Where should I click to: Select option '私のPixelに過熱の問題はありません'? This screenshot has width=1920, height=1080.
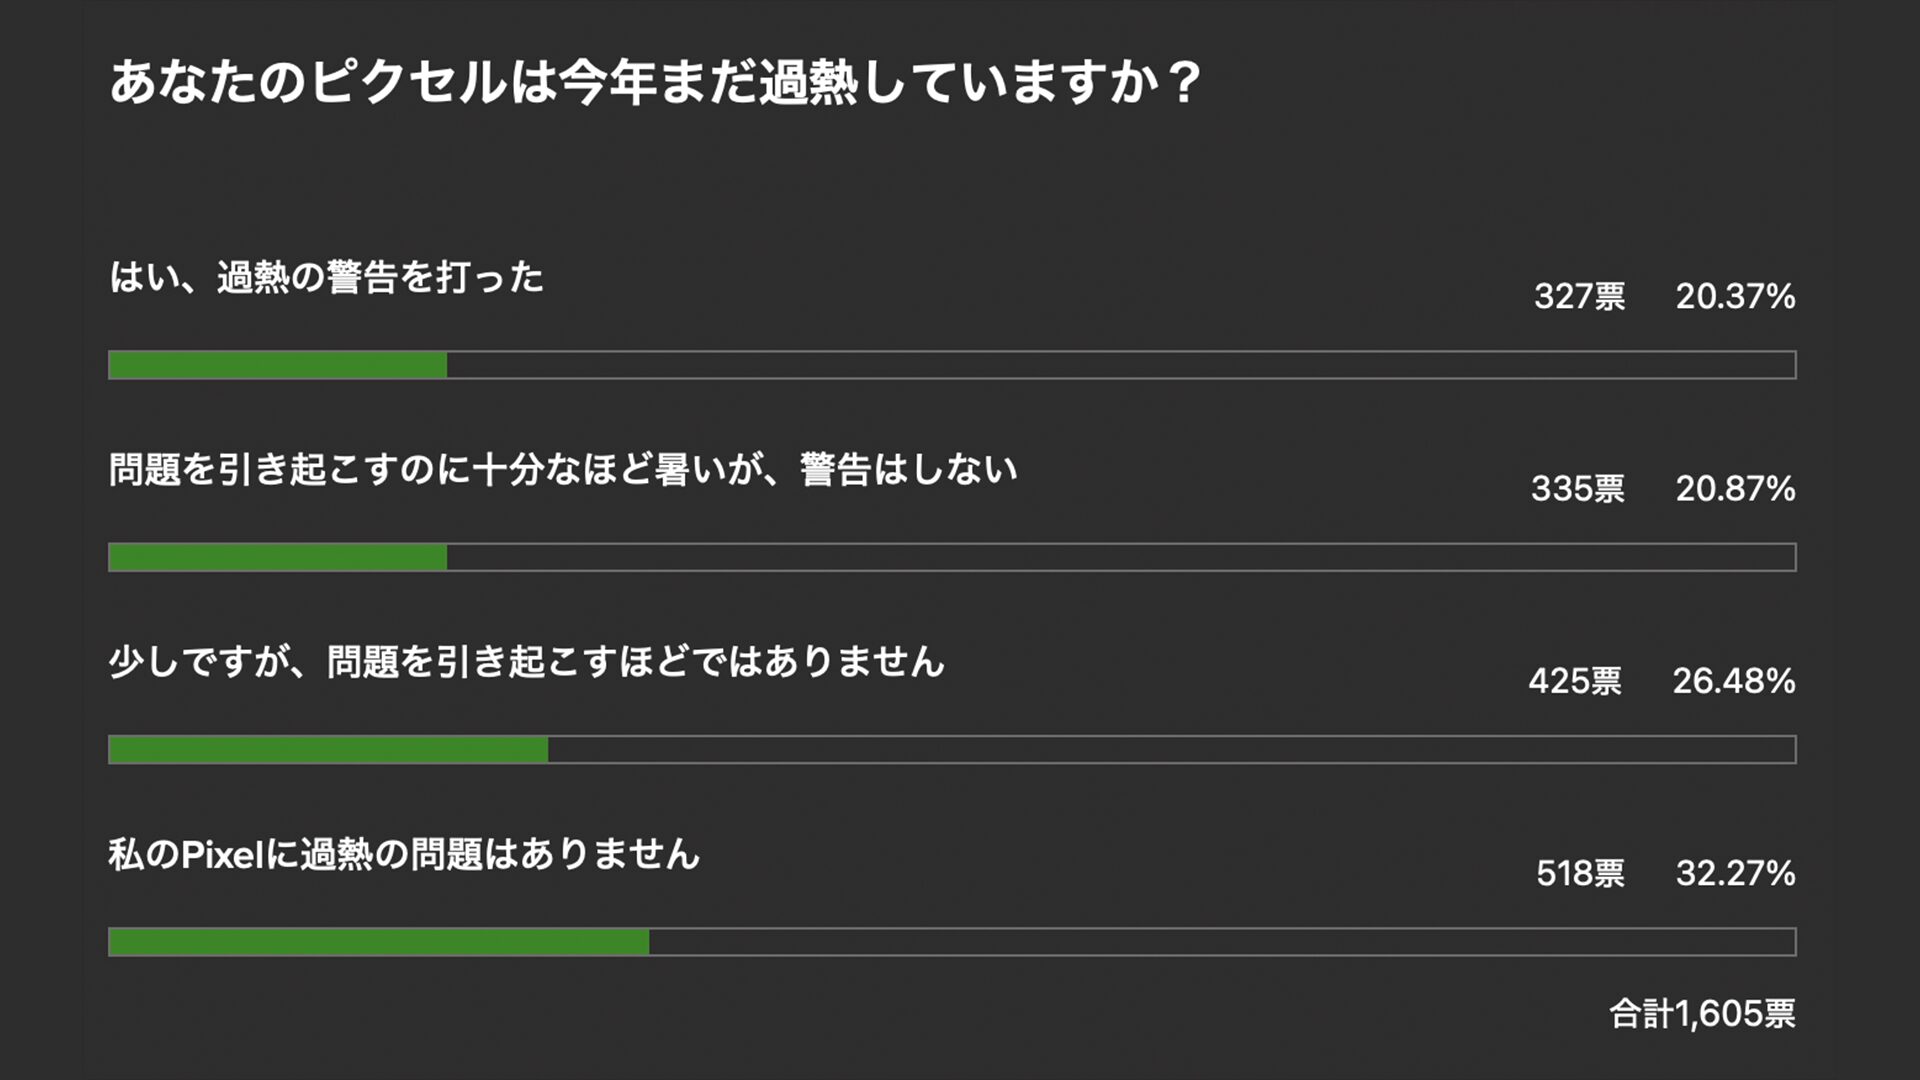(x=405, y=854)
